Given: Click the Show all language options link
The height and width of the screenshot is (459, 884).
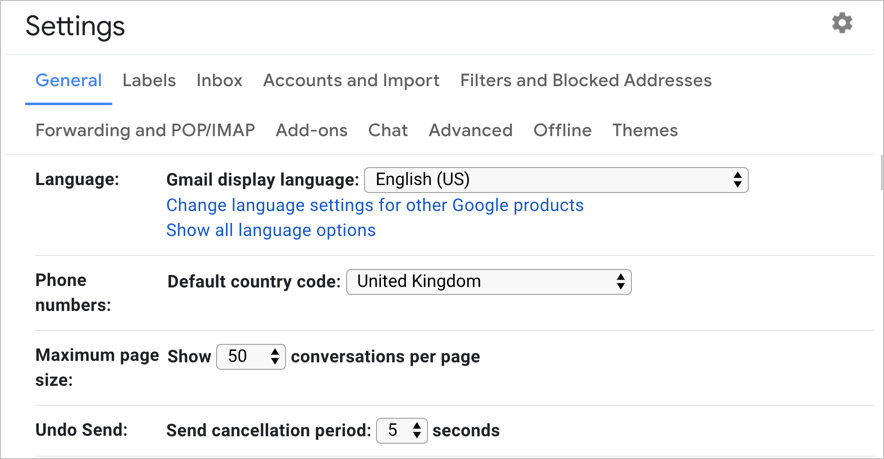Looking at the screenshot, I should click(x=271, y=230).
